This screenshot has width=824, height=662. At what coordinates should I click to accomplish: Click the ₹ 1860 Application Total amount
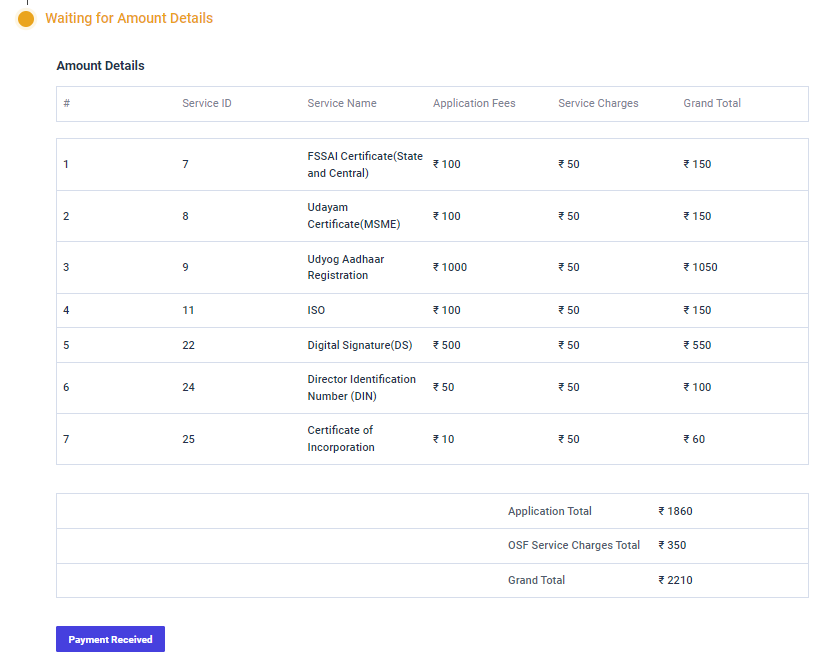point(675,511)
